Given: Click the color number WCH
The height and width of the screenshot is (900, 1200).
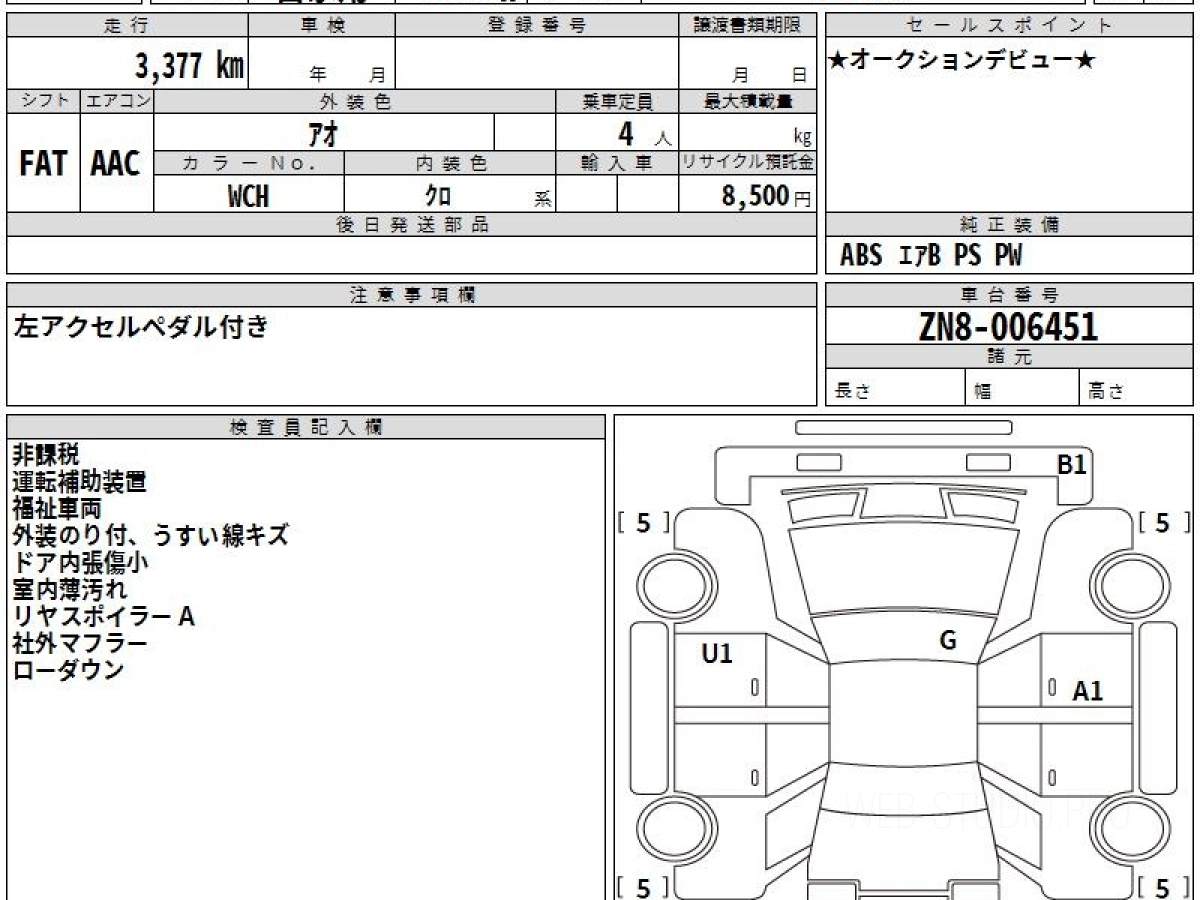Looking at the screenshot, I should [x=248, y=196].
